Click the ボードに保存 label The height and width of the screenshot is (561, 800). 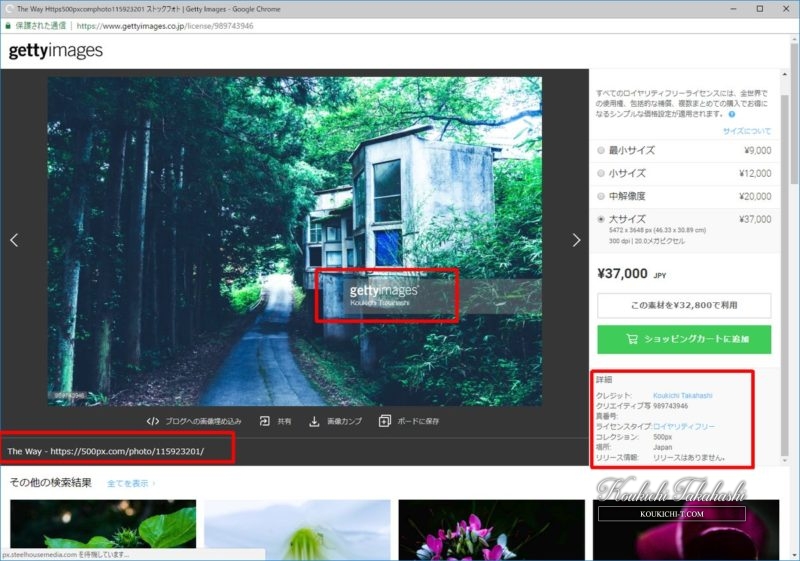[418, 421]
